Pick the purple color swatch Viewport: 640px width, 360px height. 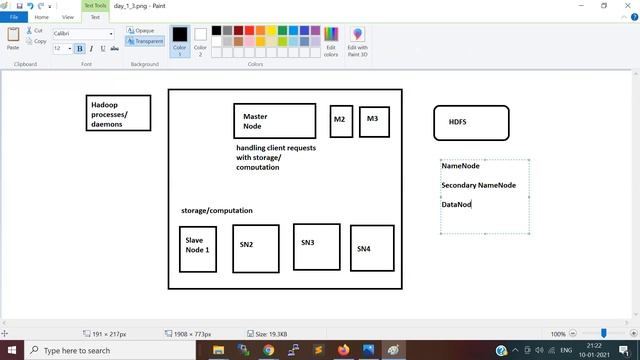tap(316, 30)
